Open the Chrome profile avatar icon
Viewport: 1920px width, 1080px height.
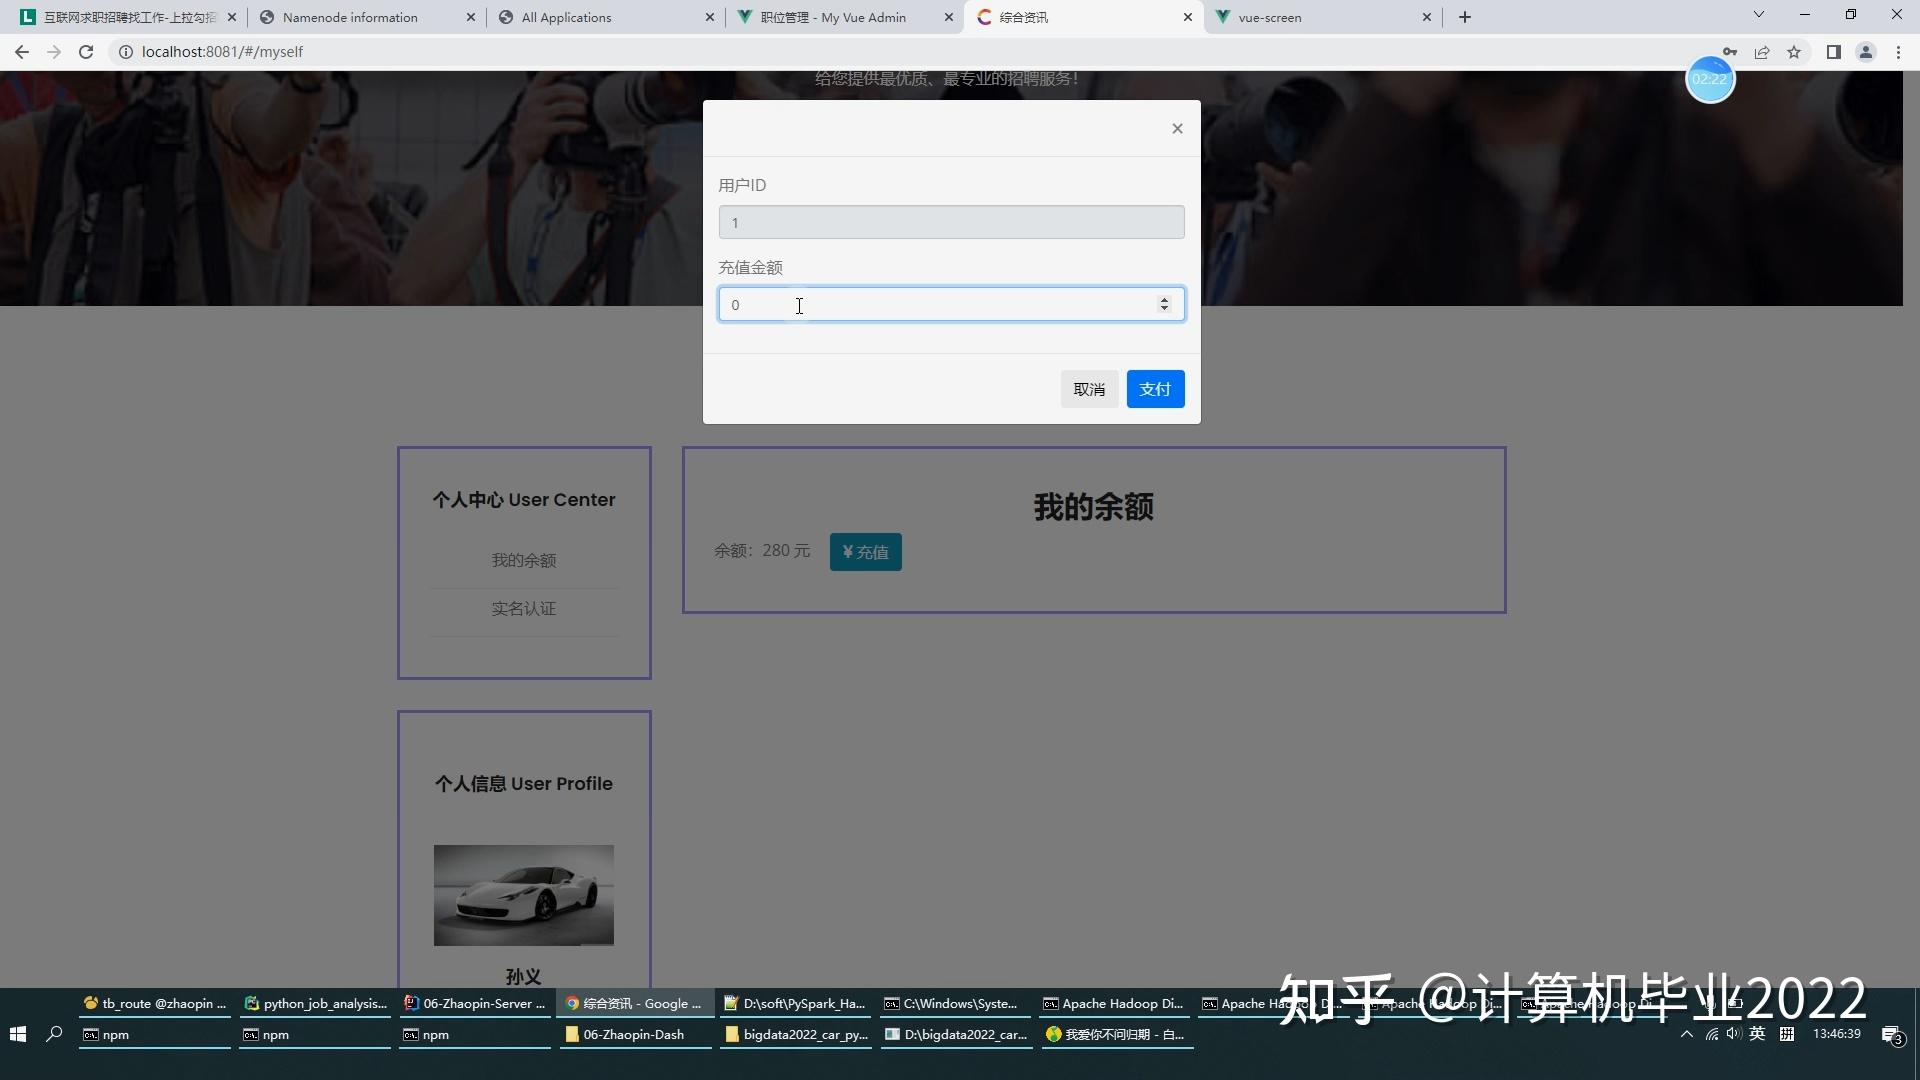[1865, 52]
